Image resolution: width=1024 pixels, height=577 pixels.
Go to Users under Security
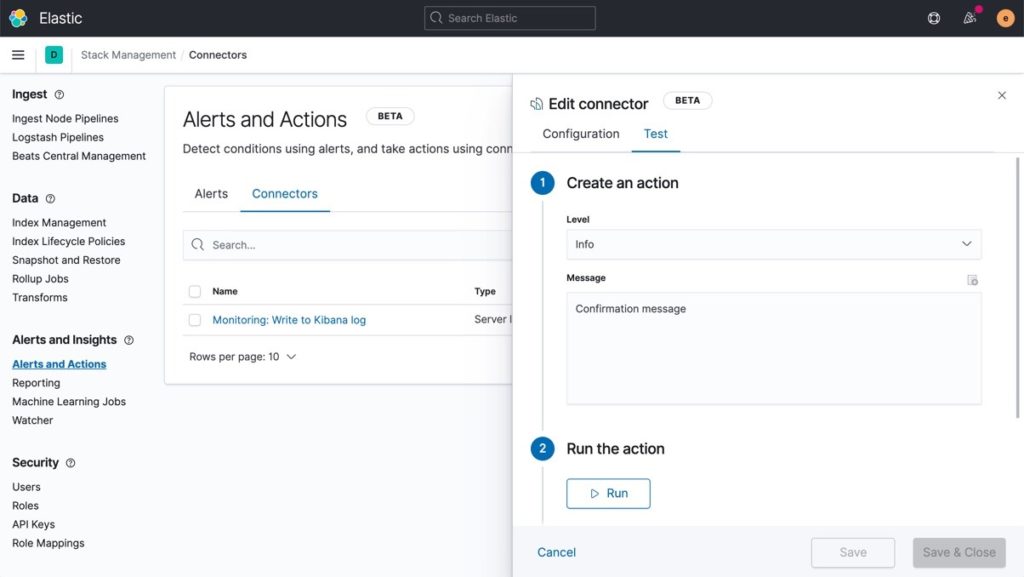pos(26,487)
